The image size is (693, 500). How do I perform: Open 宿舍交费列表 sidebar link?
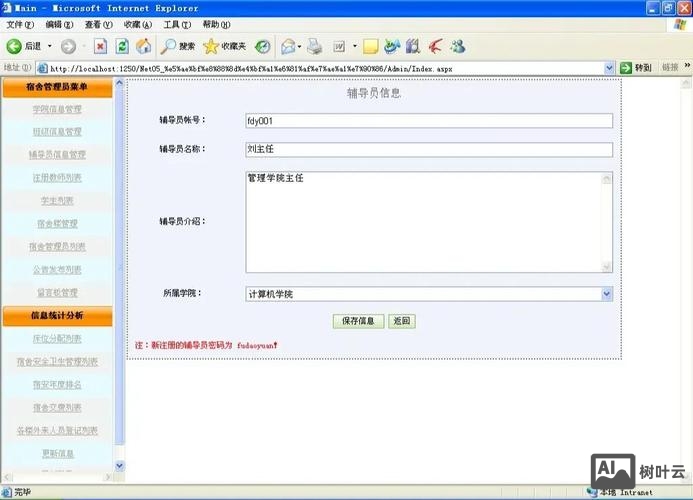pyautogui.click(x=57, y=408)
